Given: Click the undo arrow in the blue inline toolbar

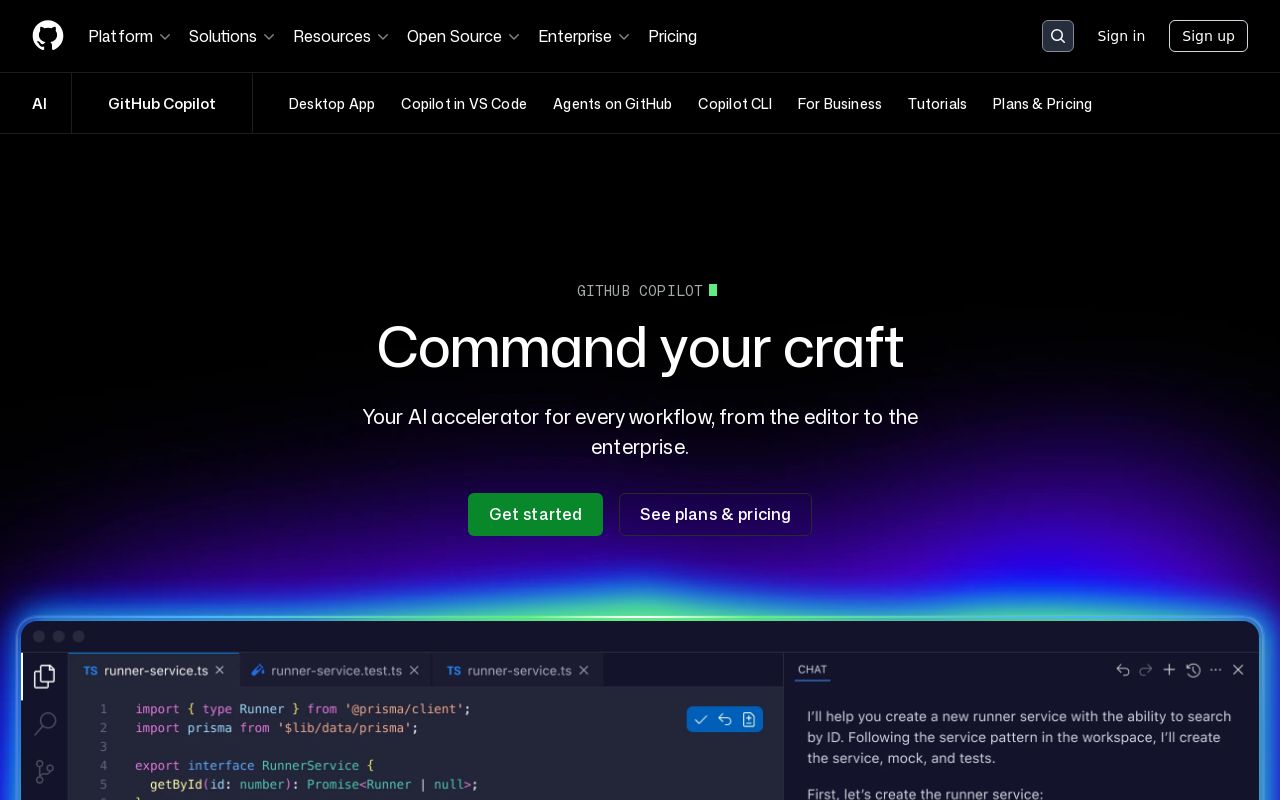Looking at the screenshot, I should pyautogui.click(x=725, y=719).
